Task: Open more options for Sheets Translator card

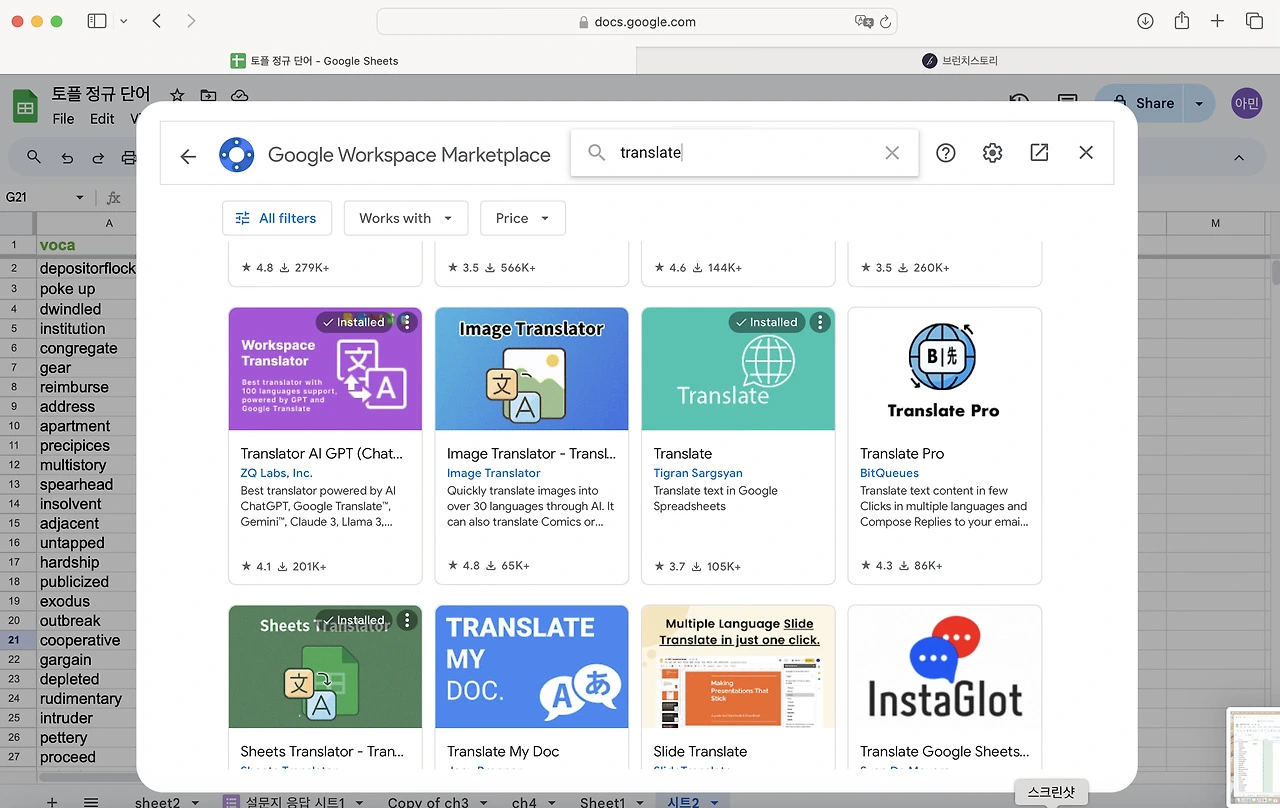Action: pyautogui.click(x=406, y=620)
